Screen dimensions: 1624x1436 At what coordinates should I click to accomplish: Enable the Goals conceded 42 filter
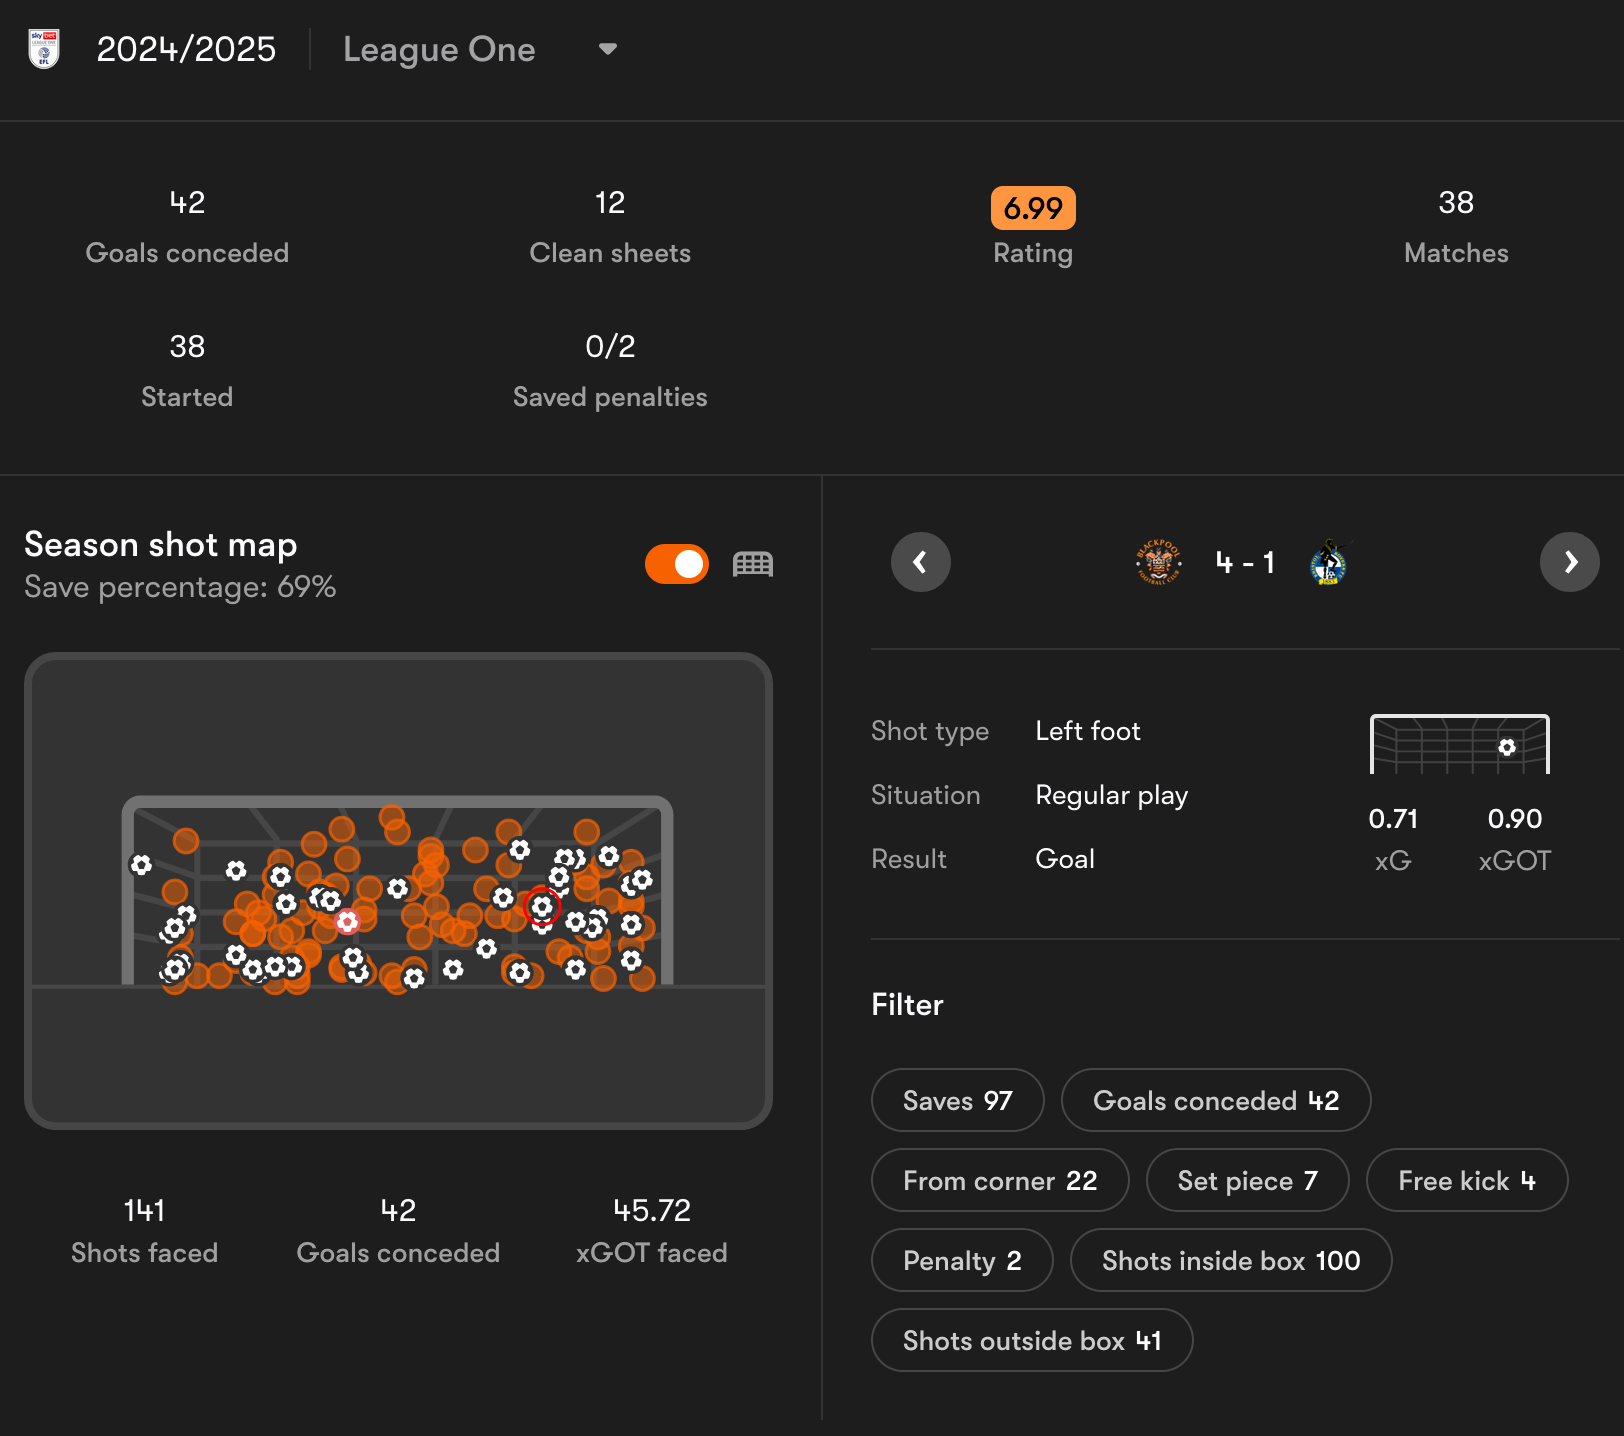(1215, 1100)
